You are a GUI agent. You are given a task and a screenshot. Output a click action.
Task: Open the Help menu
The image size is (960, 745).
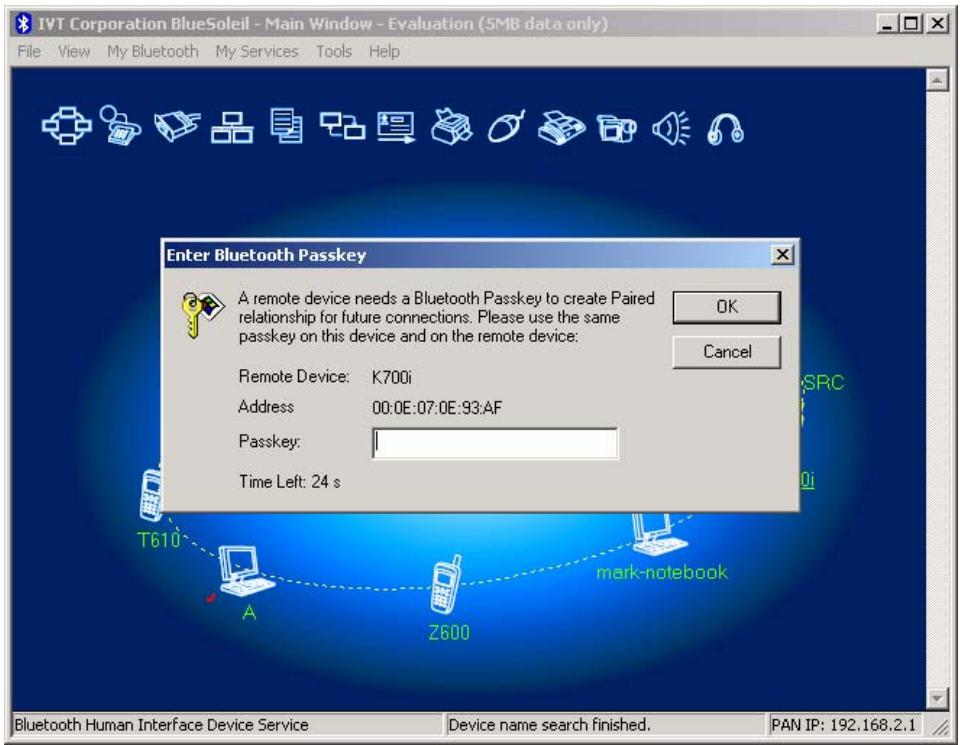click(x=384, y=51)
